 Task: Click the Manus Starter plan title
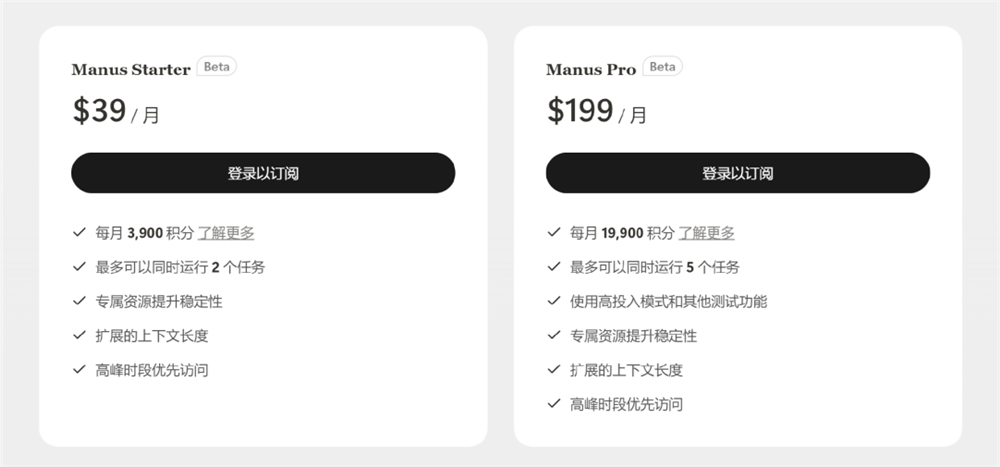pyautogui.click(x=131, y=70)
